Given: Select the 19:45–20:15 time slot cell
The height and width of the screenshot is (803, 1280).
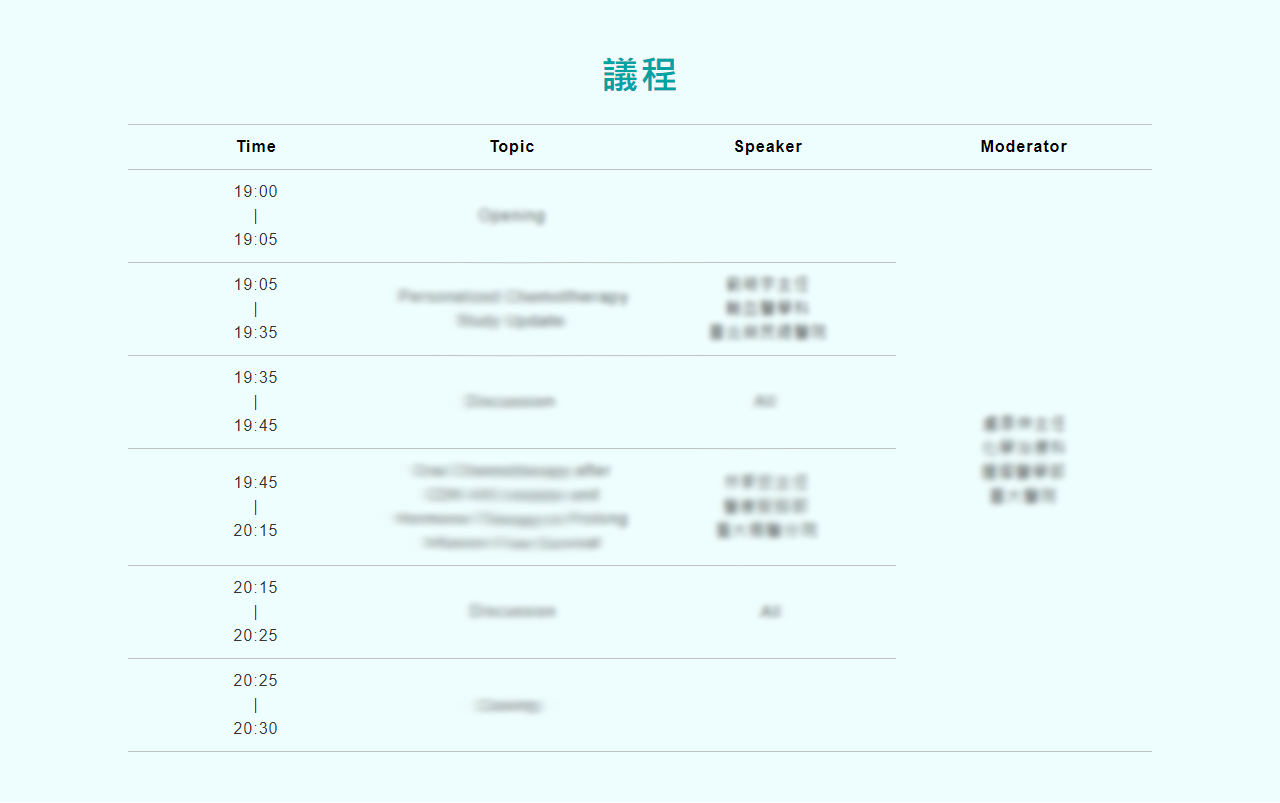Looking at the screenshot, I should point(256,506).
